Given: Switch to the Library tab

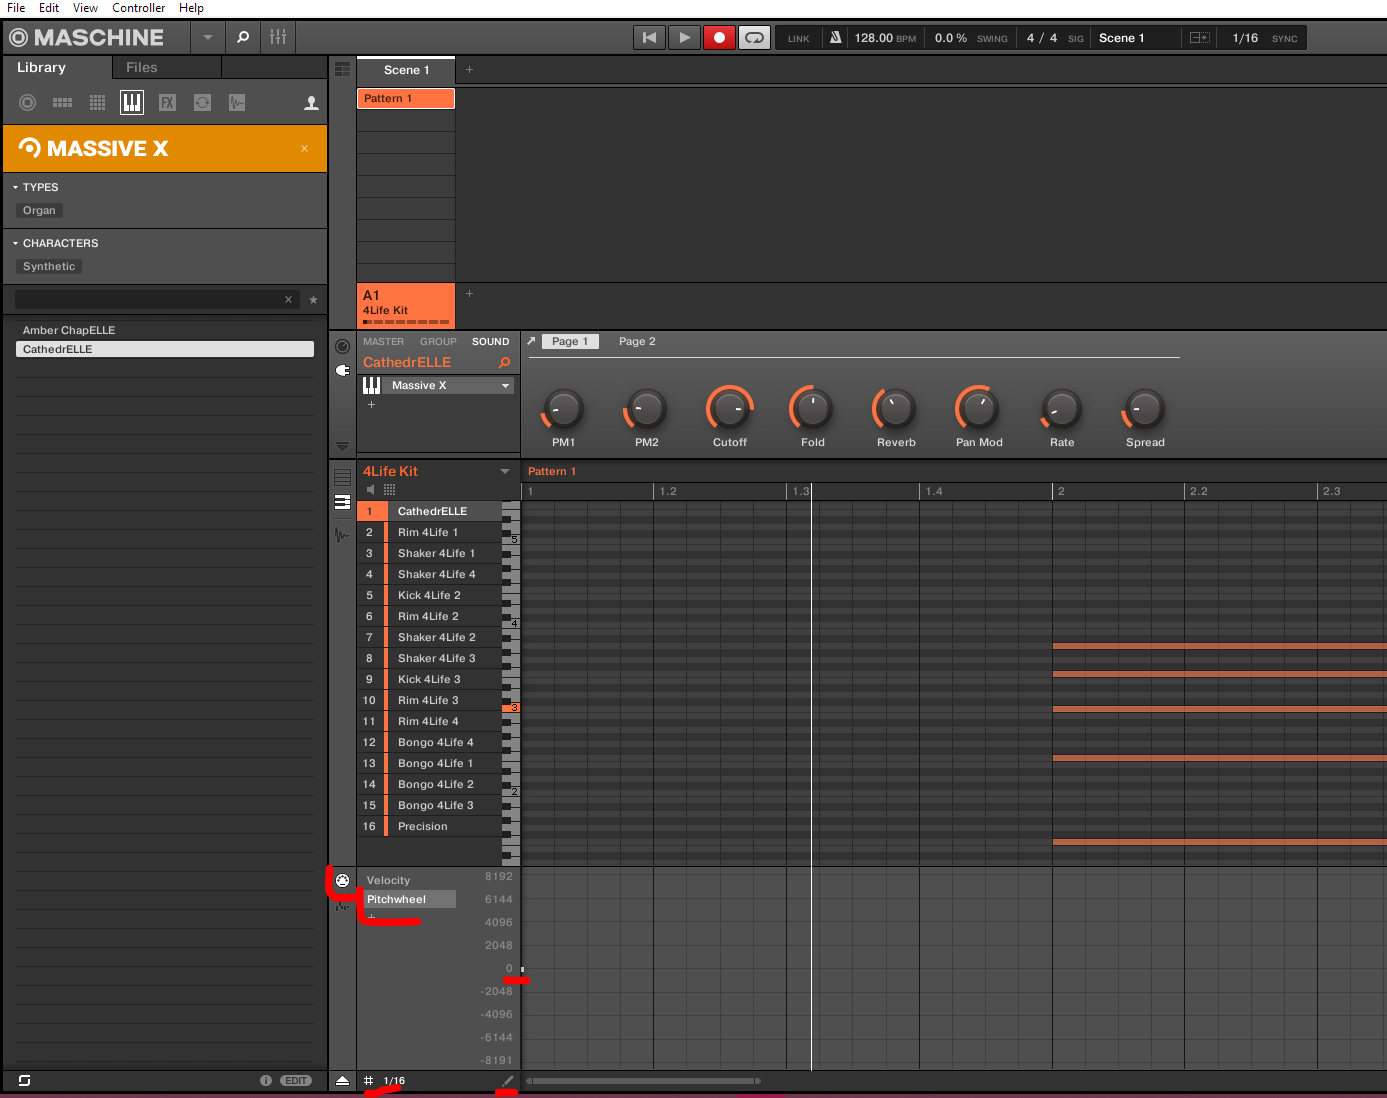Looking at the screenshot, I should [x=42, y=67].
